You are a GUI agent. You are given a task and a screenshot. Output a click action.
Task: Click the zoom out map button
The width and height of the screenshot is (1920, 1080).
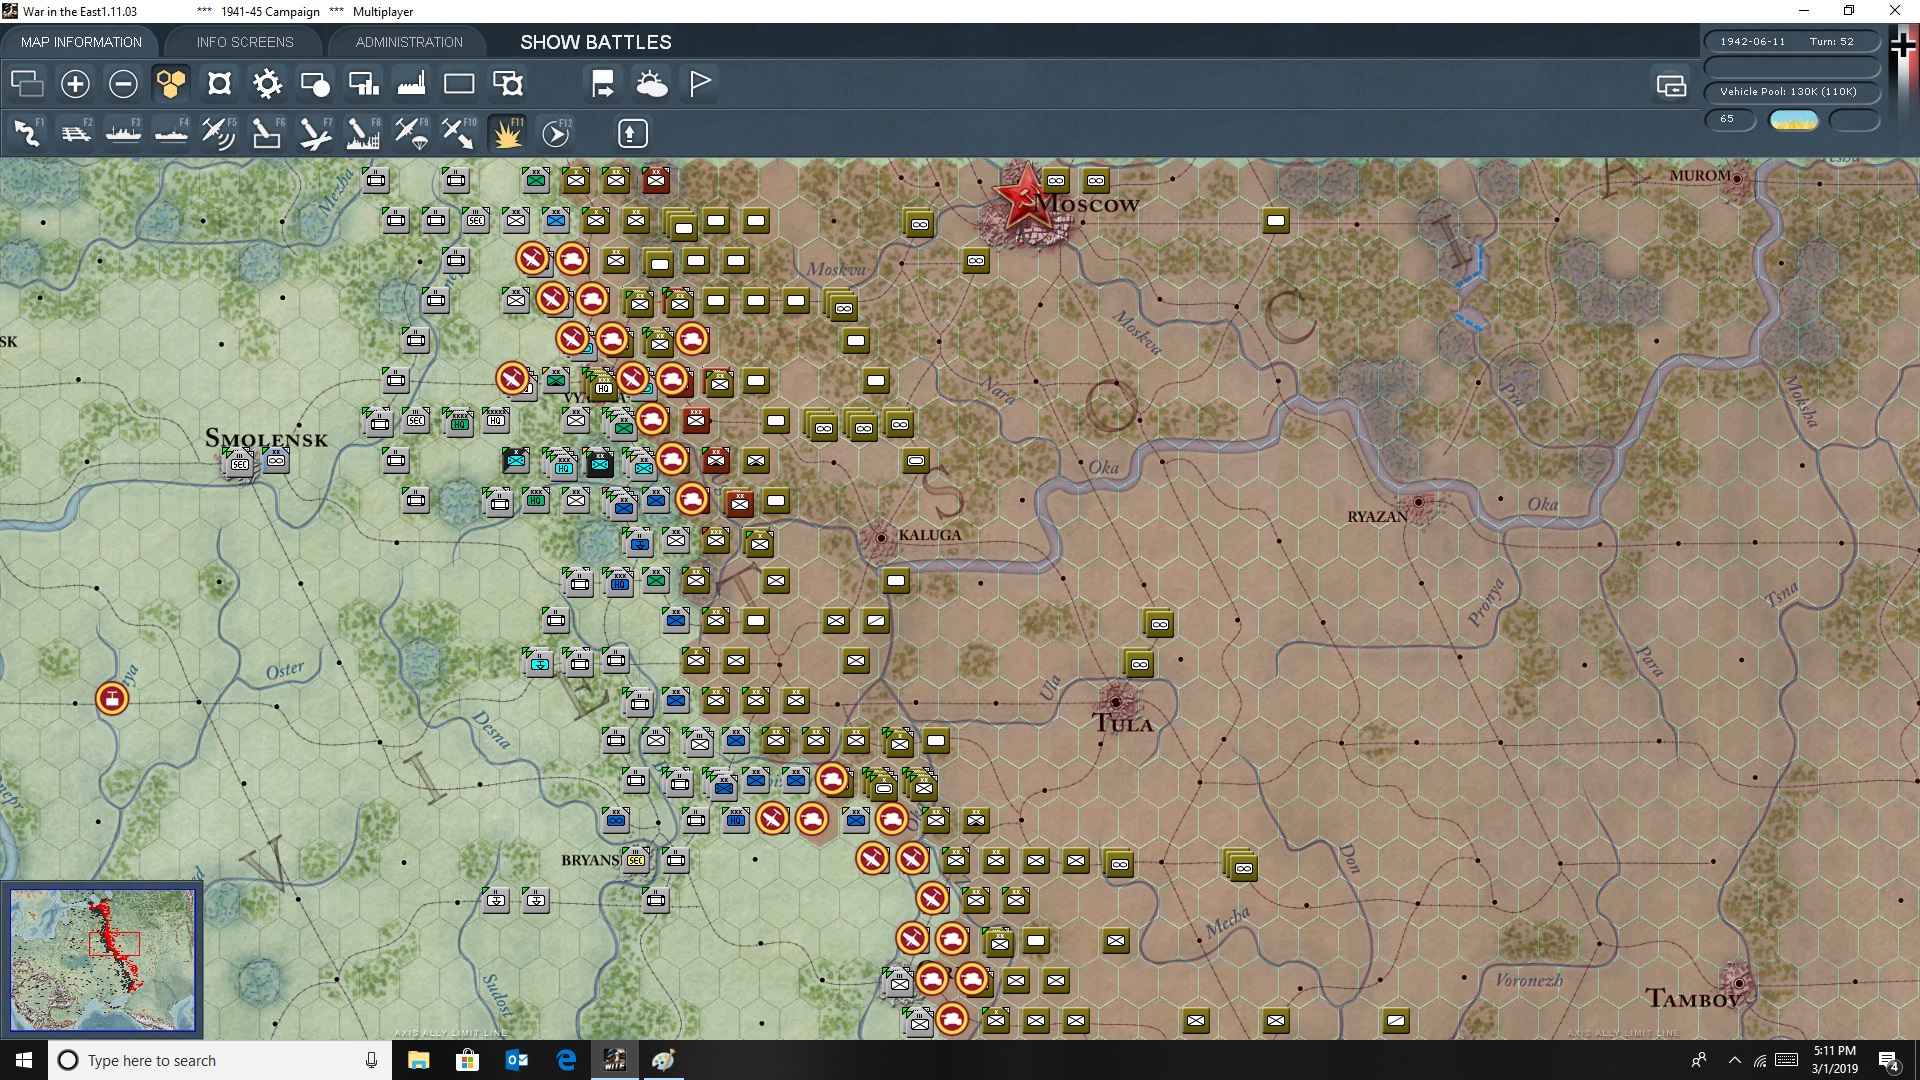[x=123, y=84]
